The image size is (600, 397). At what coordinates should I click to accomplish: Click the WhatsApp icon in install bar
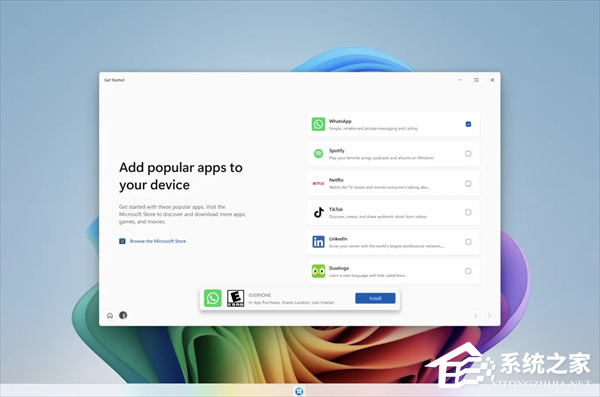point(213,298)
